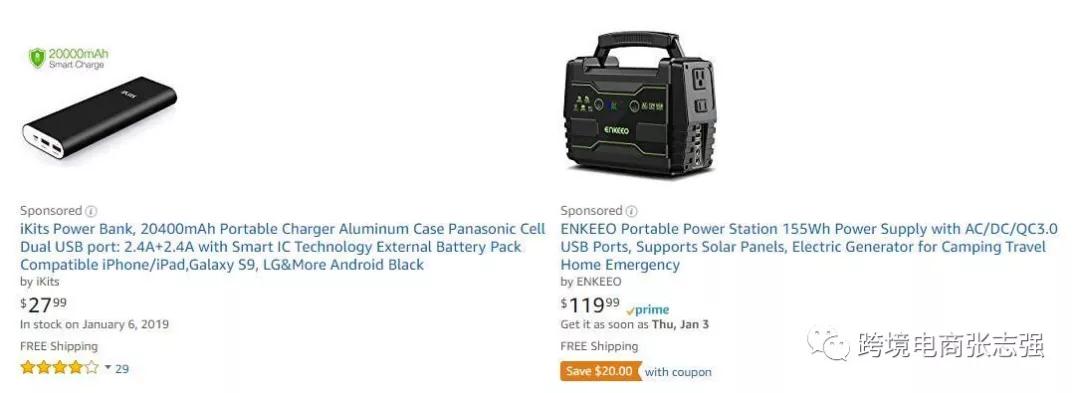
Task: Click the info icon beside left Sponsored label
Action: click(90, 211)
